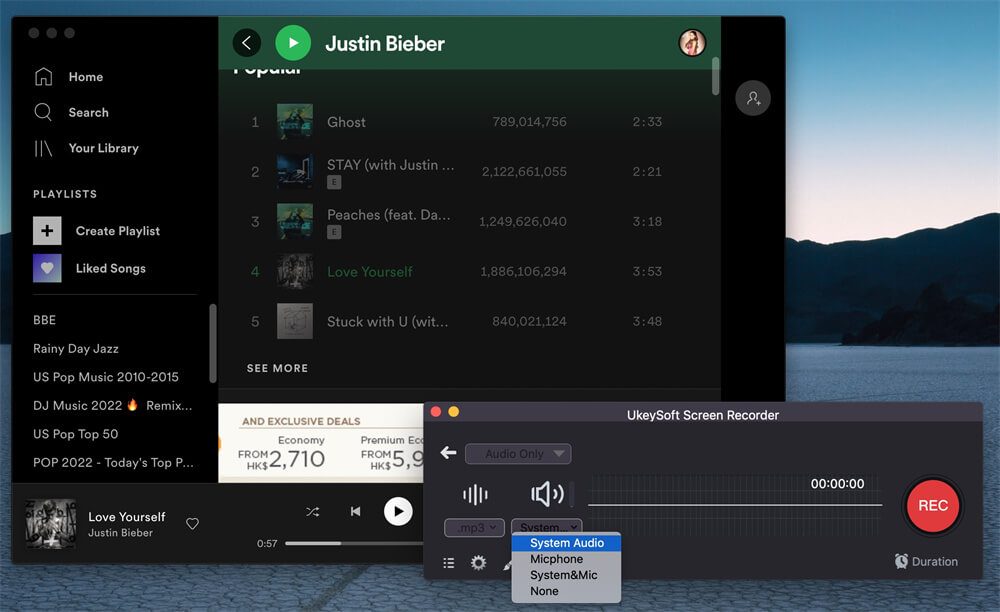Close the UkeySoft Screen Recorder window
Viewport: 1000px width, 612px height.
click(x=436, y=412)
